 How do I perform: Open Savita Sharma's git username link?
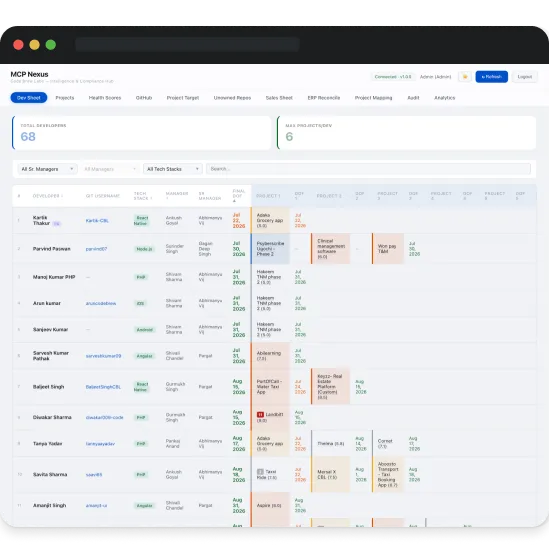pos(94,475)
